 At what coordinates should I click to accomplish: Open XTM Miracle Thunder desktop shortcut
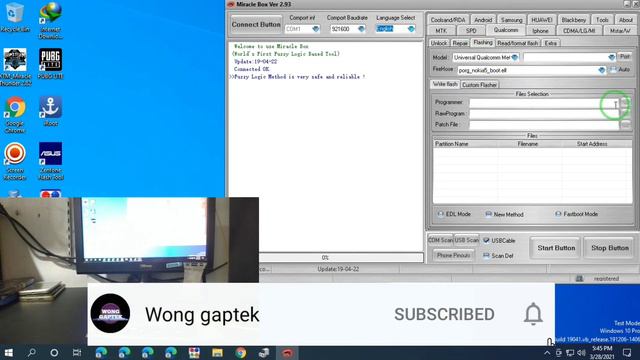pos(16,67)
